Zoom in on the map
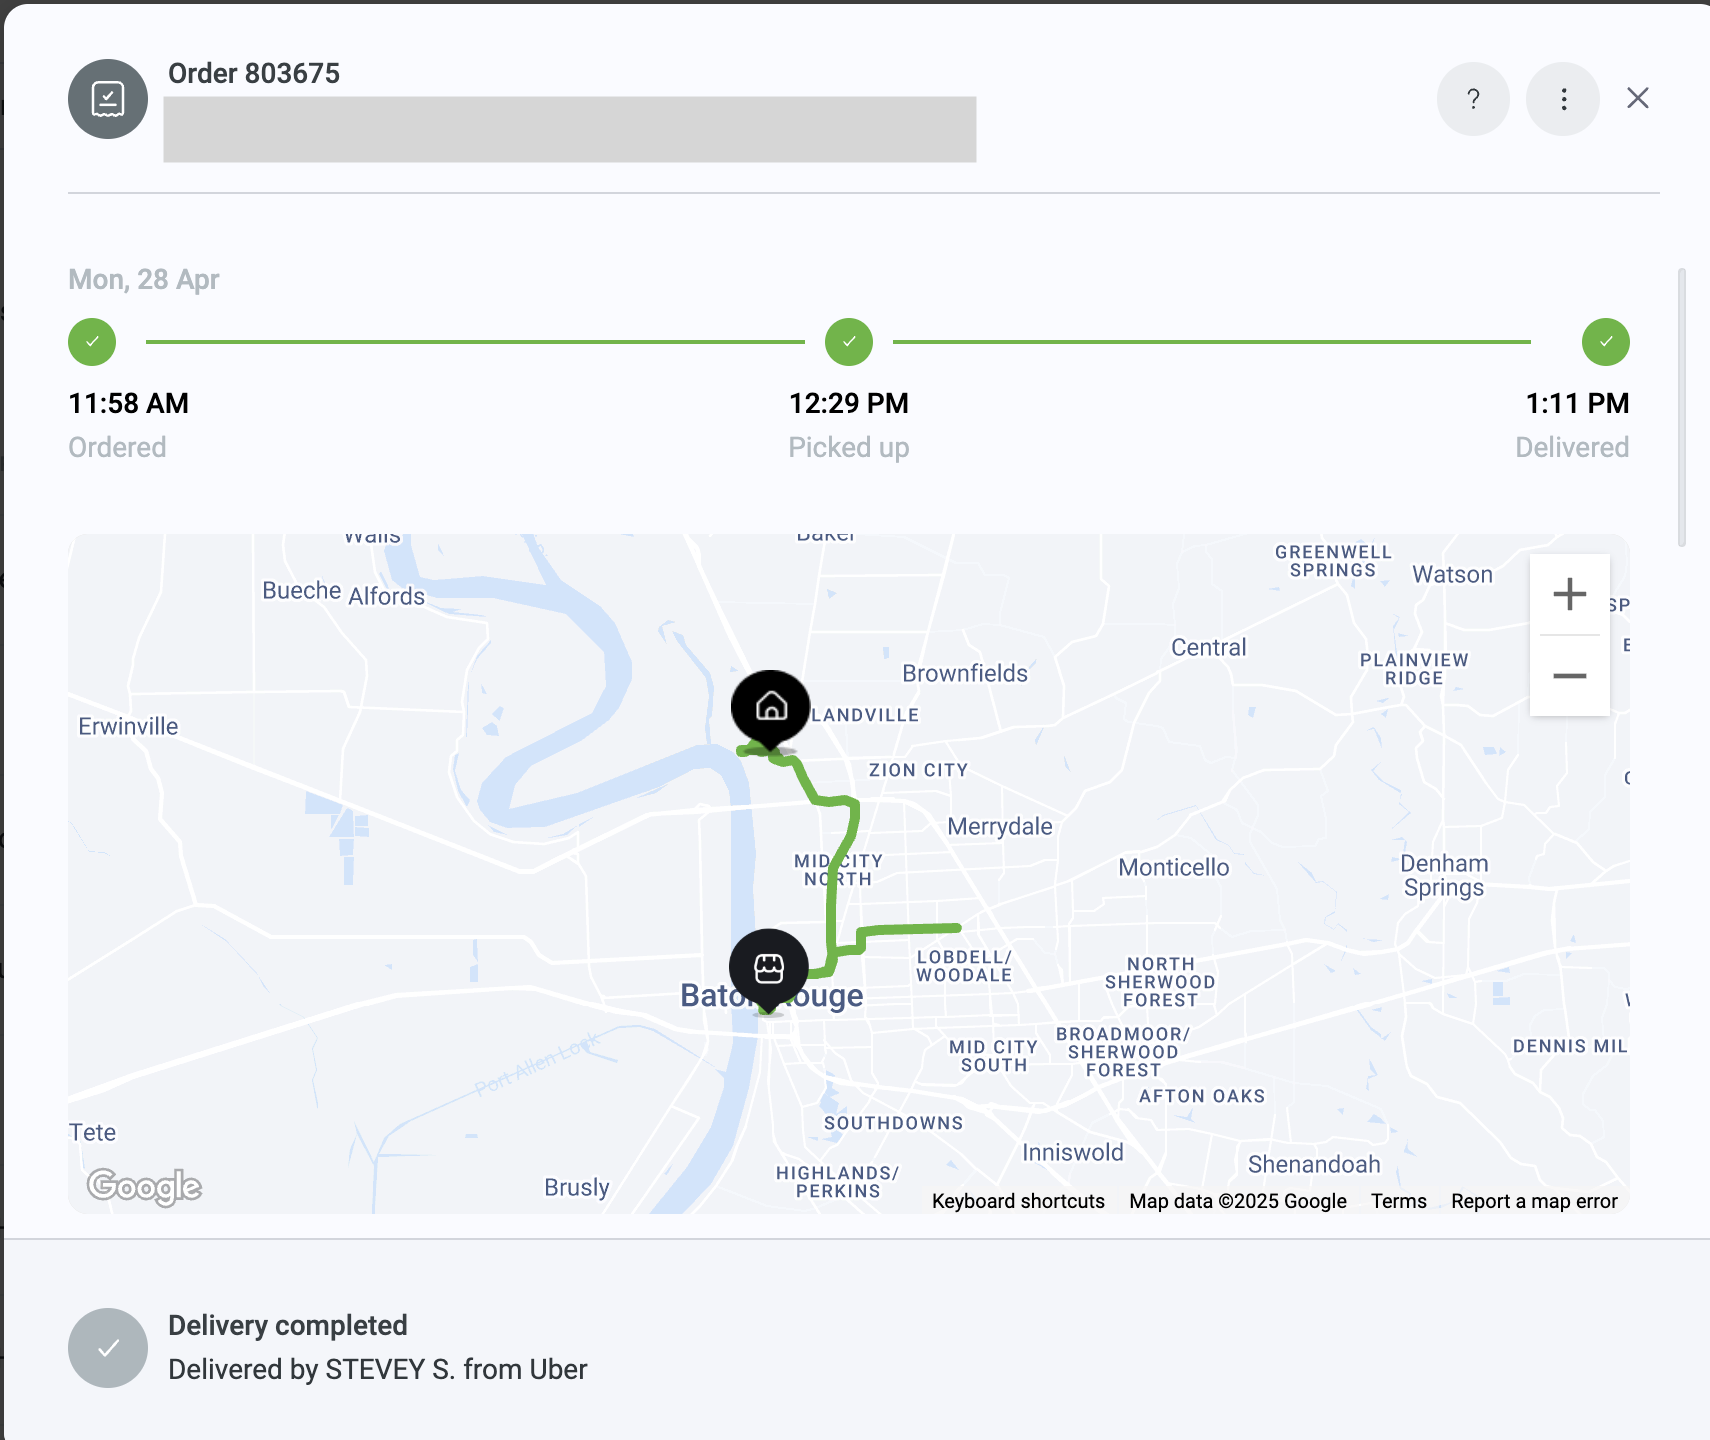Screen dimensions: 1710x1440 (1569, 594)
